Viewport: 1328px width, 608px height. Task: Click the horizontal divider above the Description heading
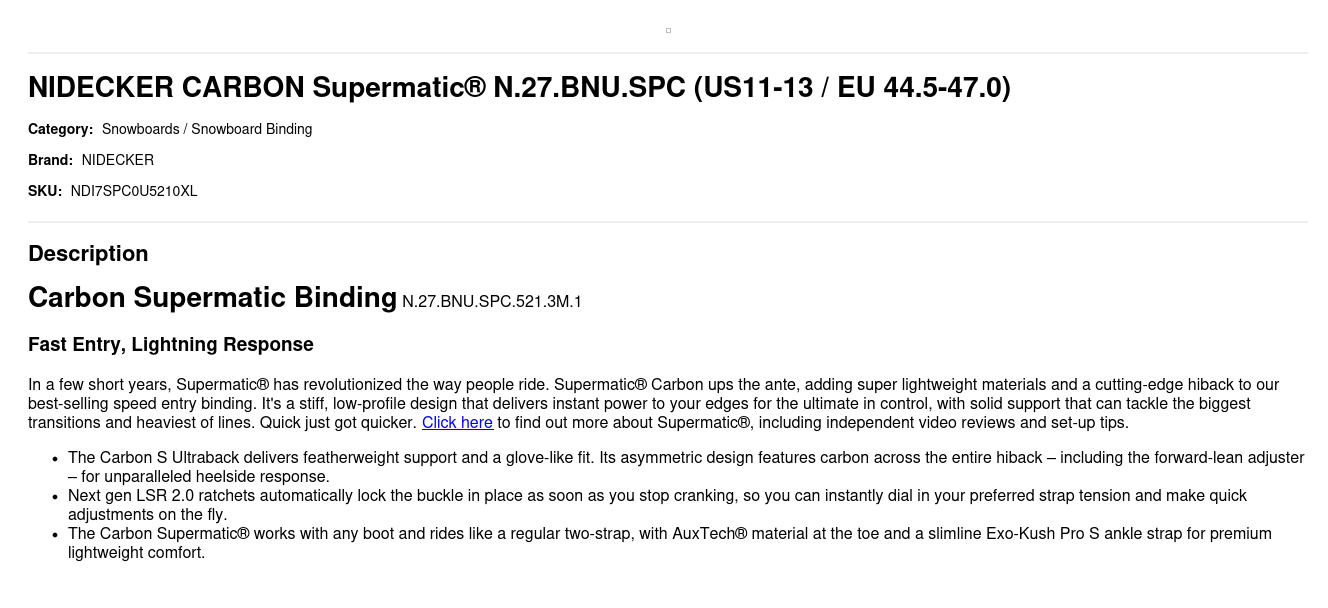[668, 222]
